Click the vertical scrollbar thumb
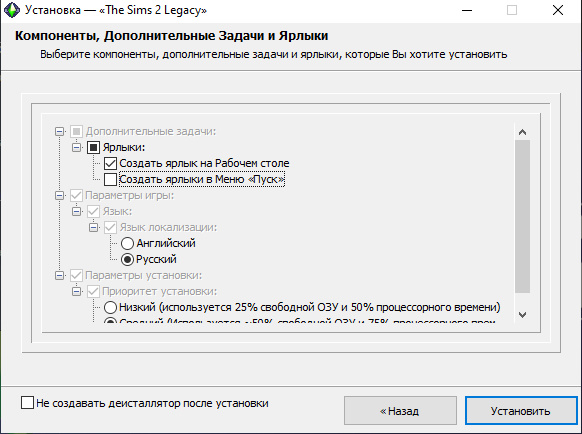582x434 pixels. (x=522, y=216)
